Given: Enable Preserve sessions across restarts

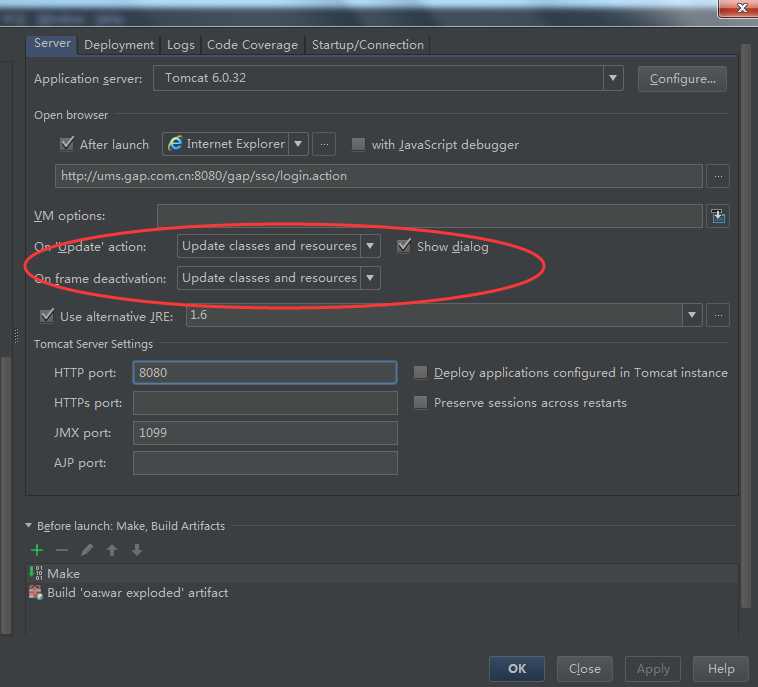Looking at the screenshot, I should point(421,402).
